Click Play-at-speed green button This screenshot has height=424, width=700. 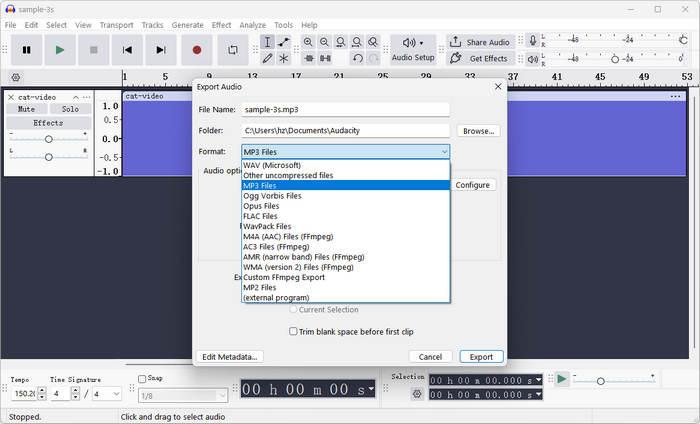pyautogui.click(x=562, y=379)
